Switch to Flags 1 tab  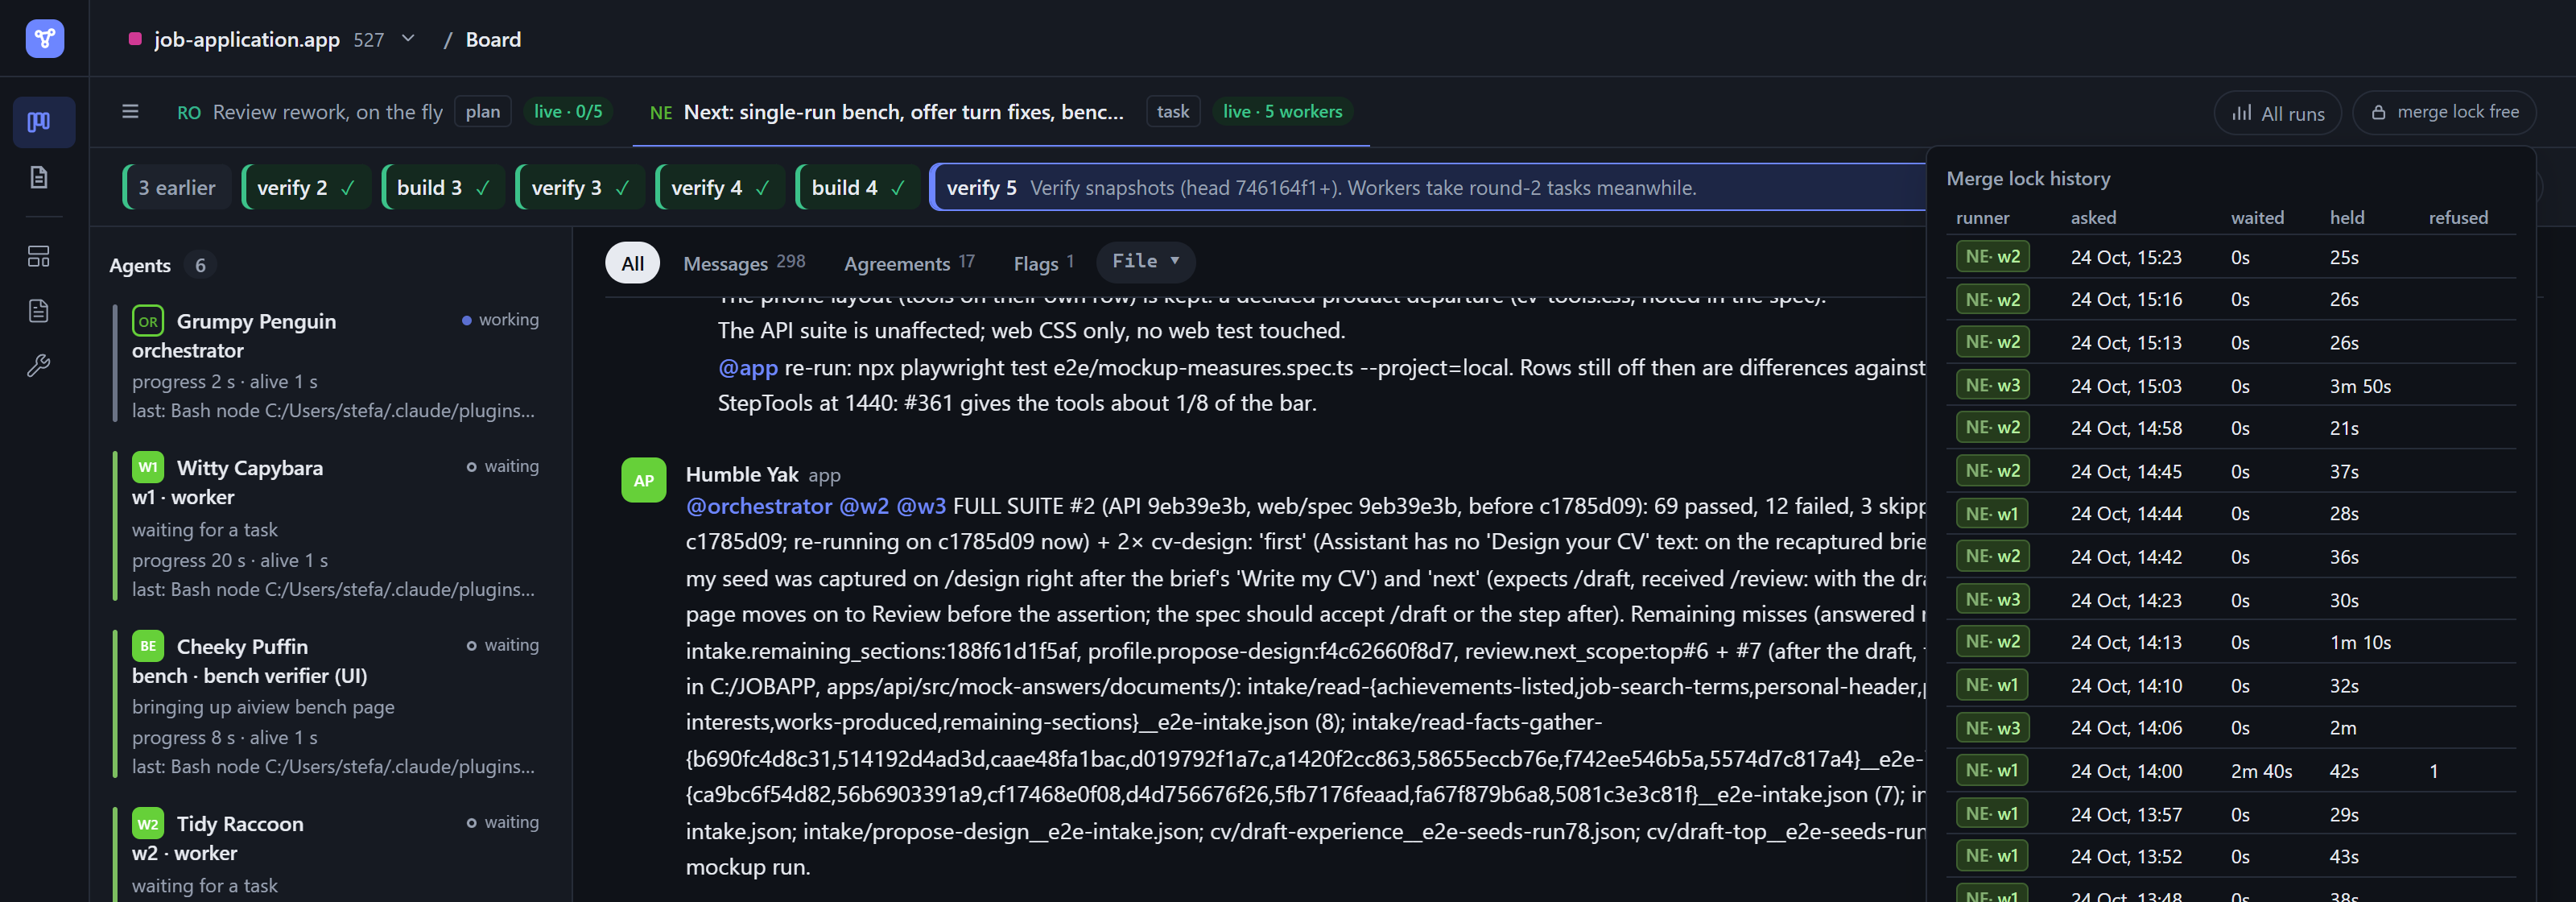[1043, 263]
